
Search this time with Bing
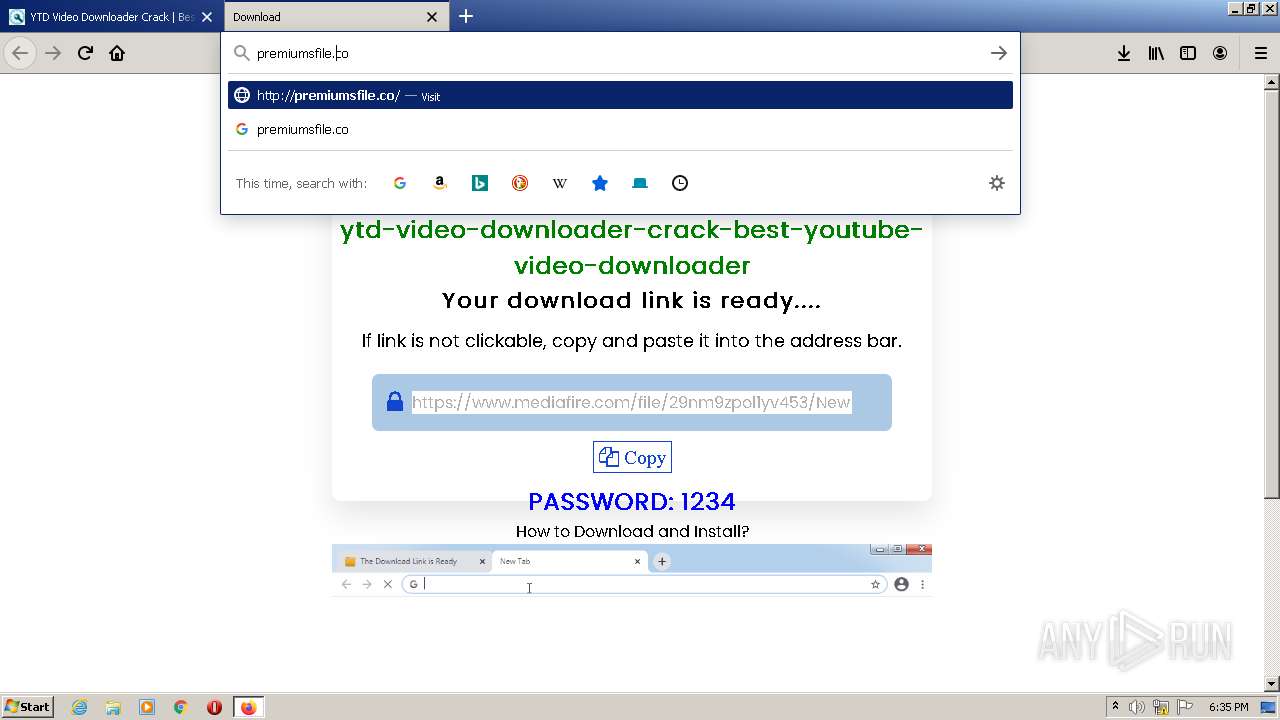[480, 183]
